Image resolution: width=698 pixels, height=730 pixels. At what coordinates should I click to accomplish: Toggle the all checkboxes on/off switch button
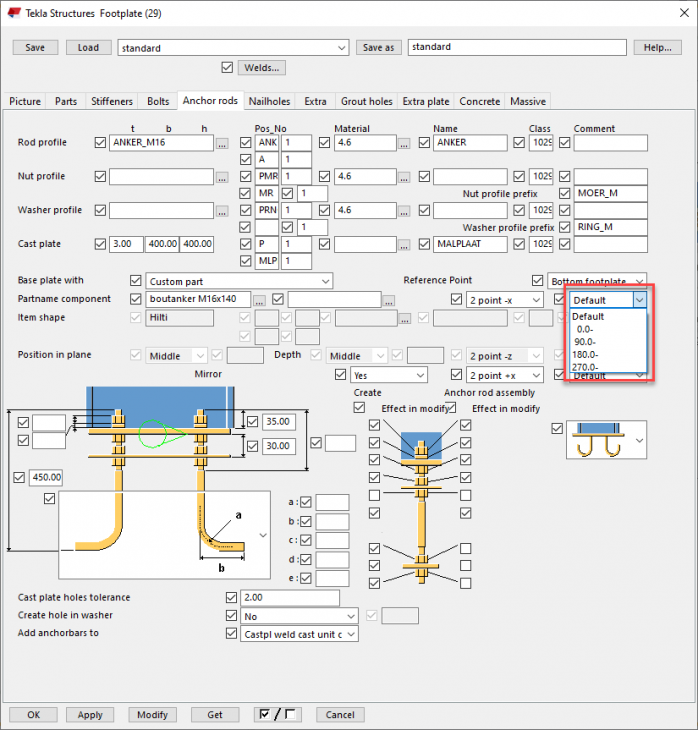(277, 714)
